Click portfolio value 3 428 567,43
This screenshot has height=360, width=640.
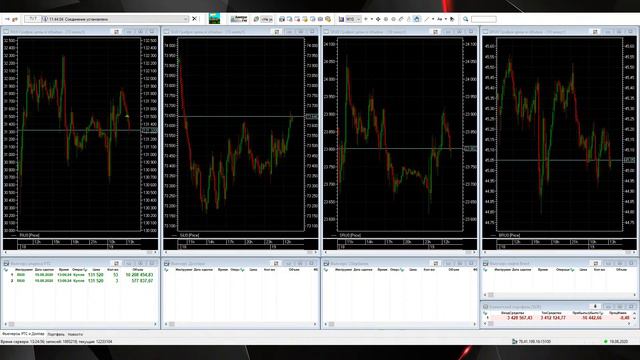click(x=520, y=318)
